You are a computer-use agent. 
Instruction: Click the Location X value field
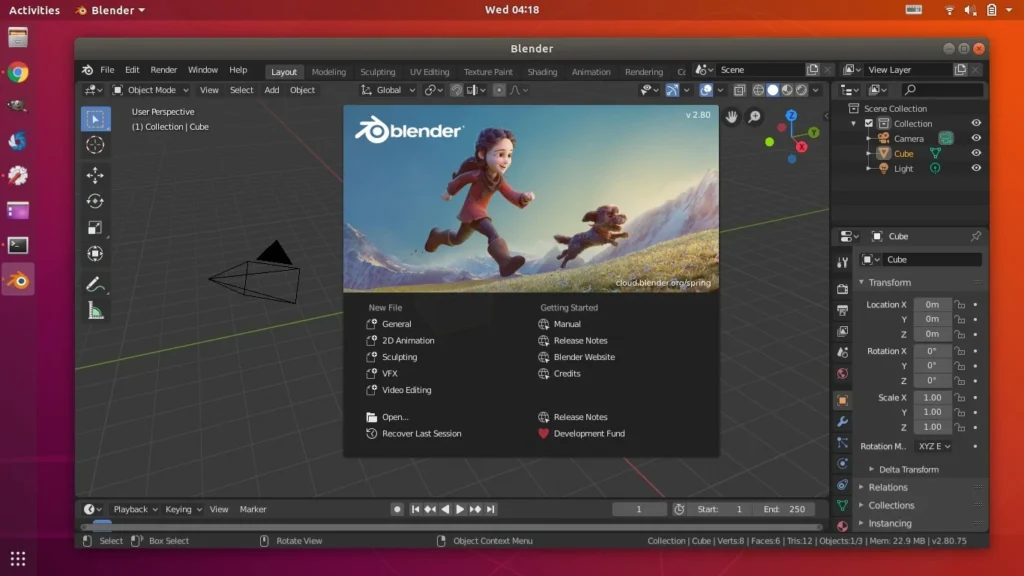932,305
